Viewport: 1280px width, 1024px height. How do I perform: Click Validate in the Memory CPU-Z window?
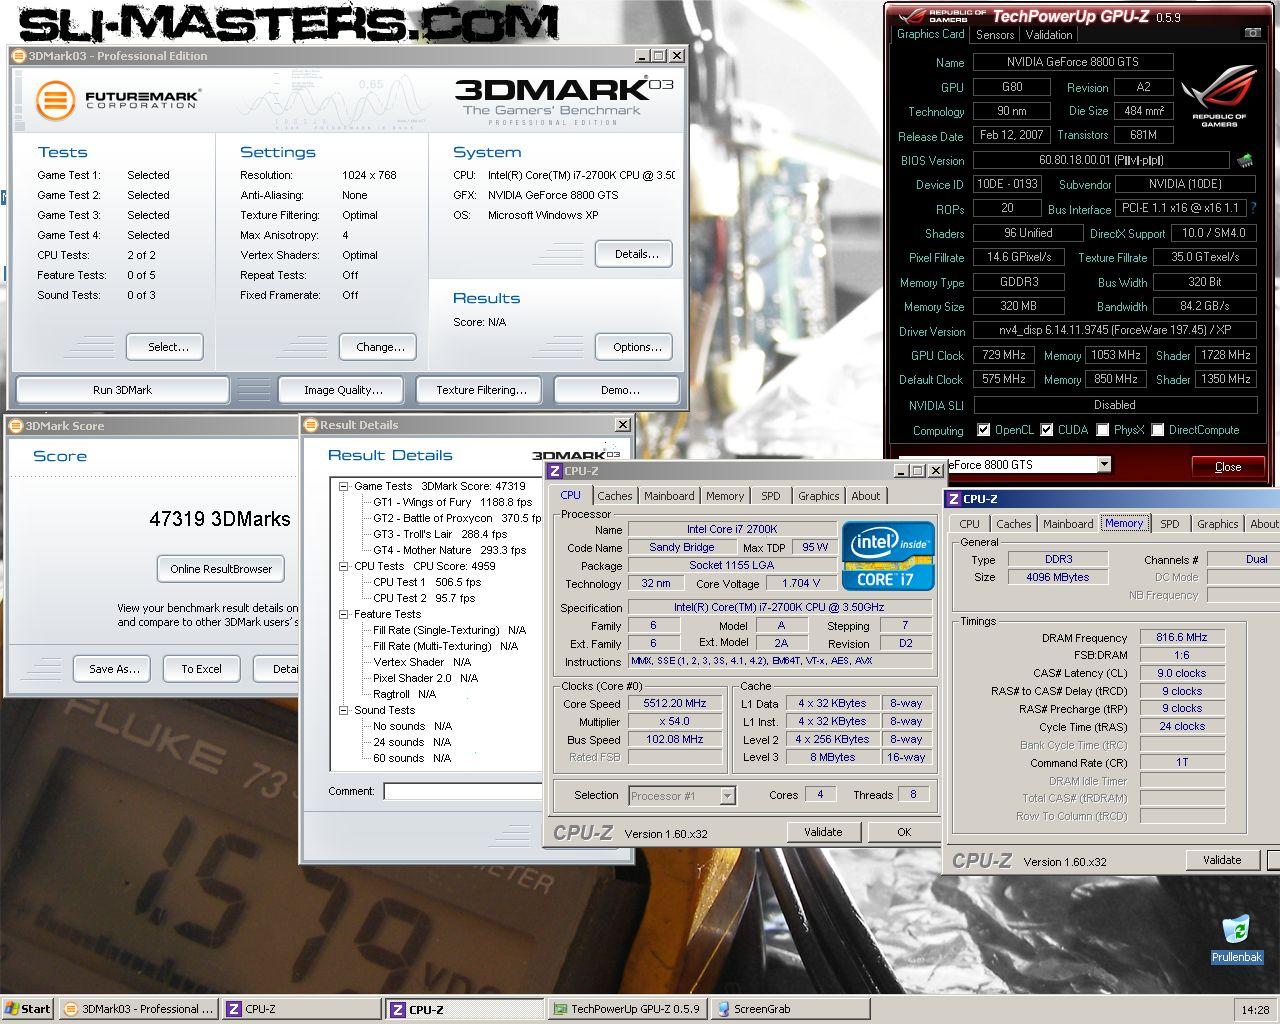click(1222, 860)
